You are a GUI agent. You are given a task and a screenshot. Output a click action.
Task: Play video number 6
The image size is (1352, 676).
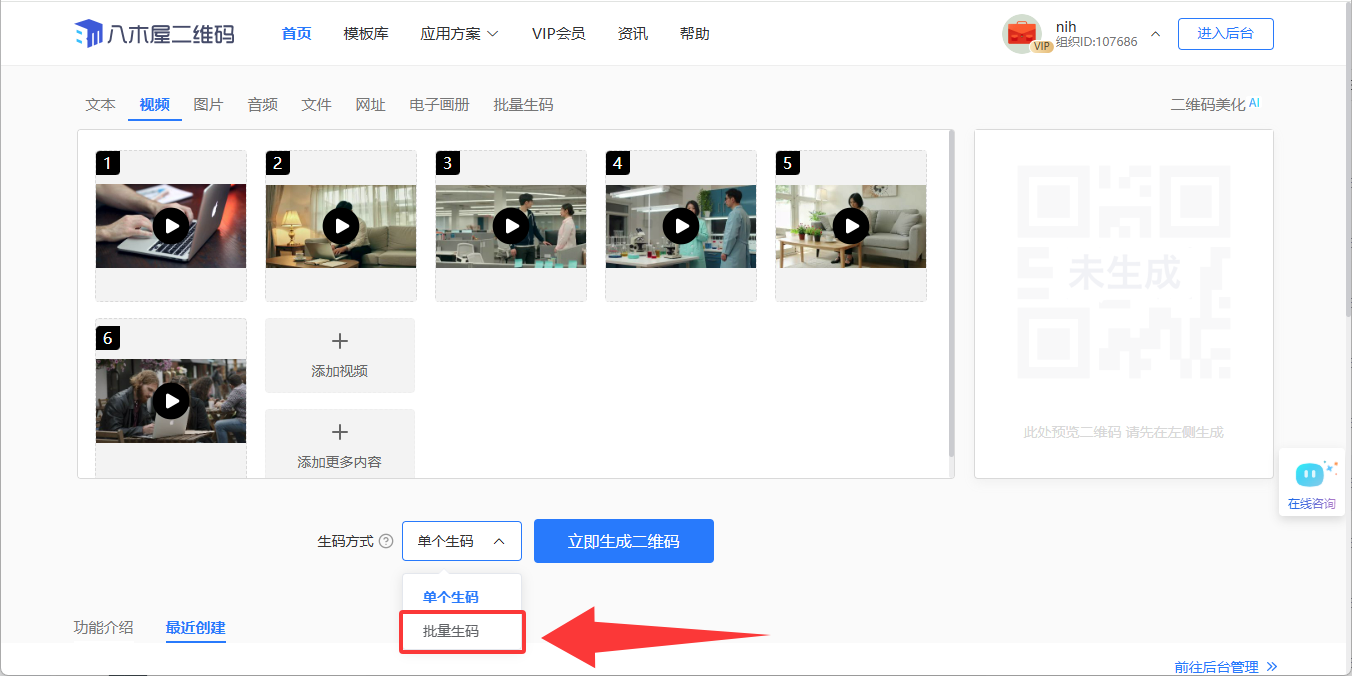click(x=171, y=401)
